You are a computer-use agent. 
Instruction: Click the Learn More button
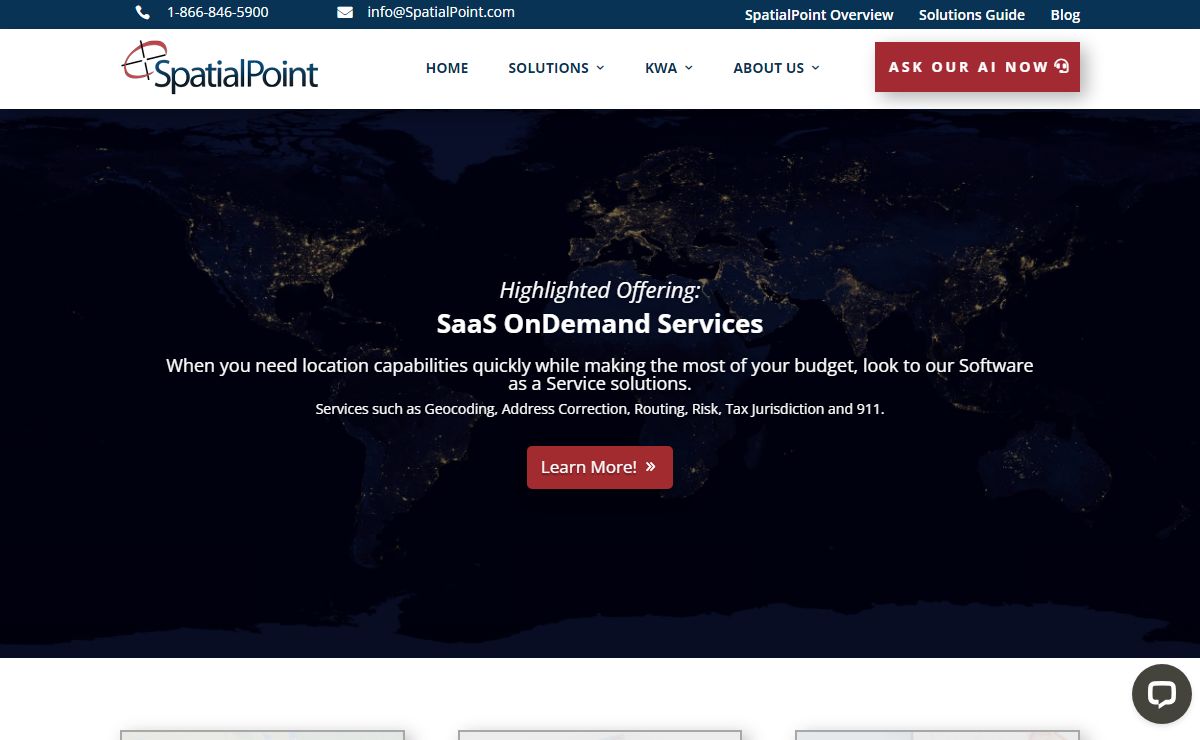[600, 467]
